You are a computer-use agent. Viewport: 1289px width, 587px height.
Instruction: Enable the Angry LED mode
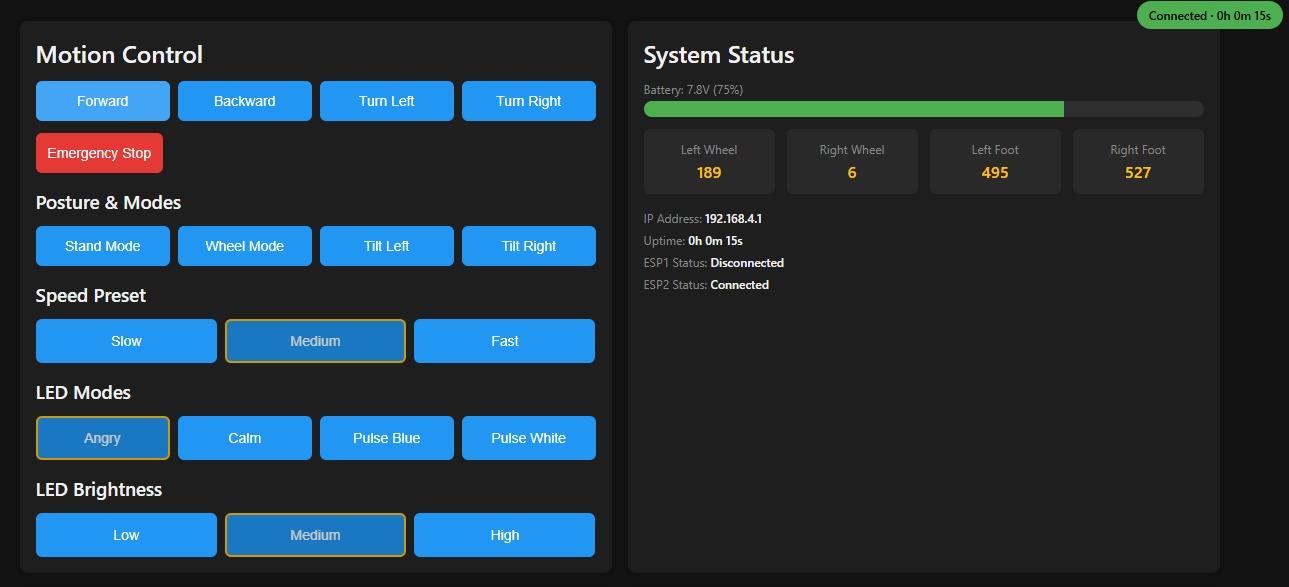tap(102, 438)
